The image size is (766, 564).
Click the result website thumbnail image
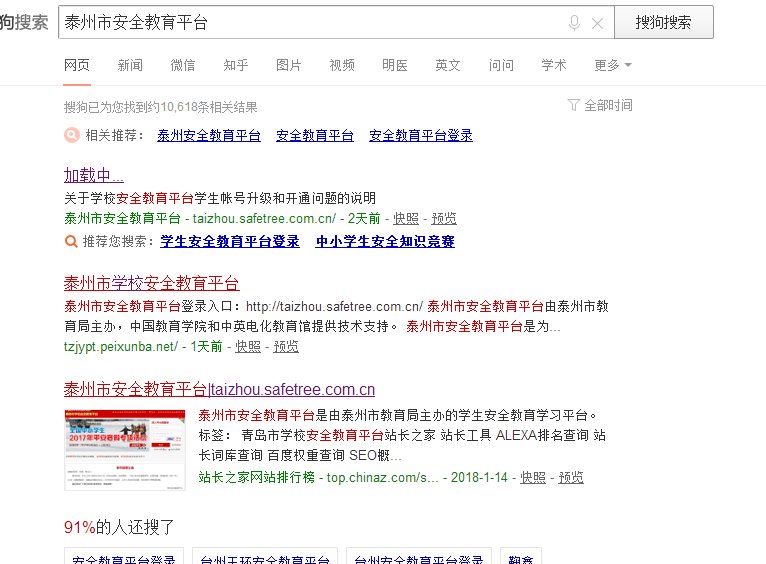coord(125,450)
